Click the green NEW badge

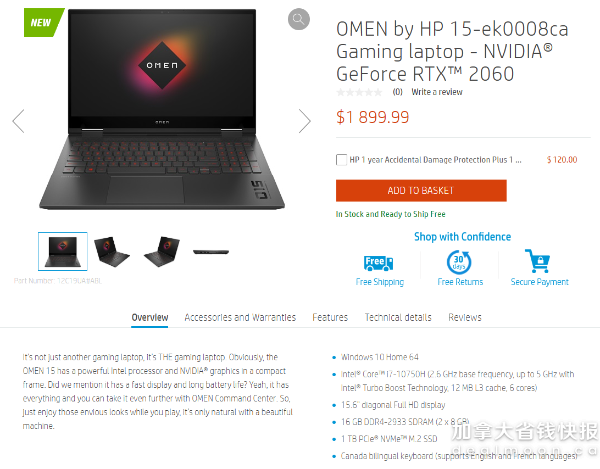point(42,23)
